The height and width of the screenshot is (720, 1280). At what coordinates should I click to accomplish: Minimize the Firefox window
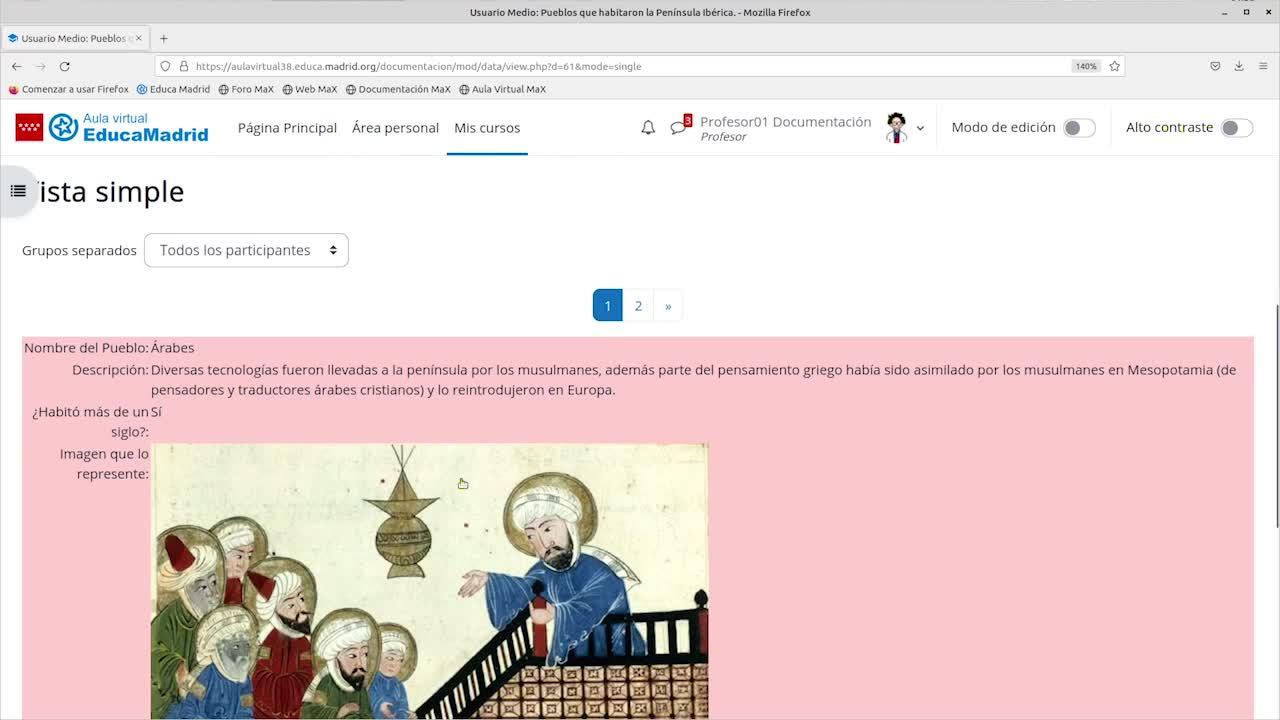pyautogui.click(x=1225, y=12)
